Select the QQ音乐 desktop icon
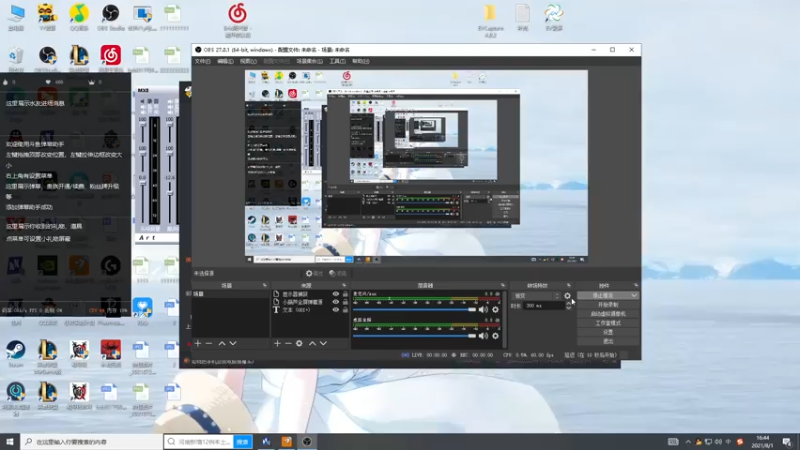This screenshot has width=800, height=450. [x=79, y=17]
